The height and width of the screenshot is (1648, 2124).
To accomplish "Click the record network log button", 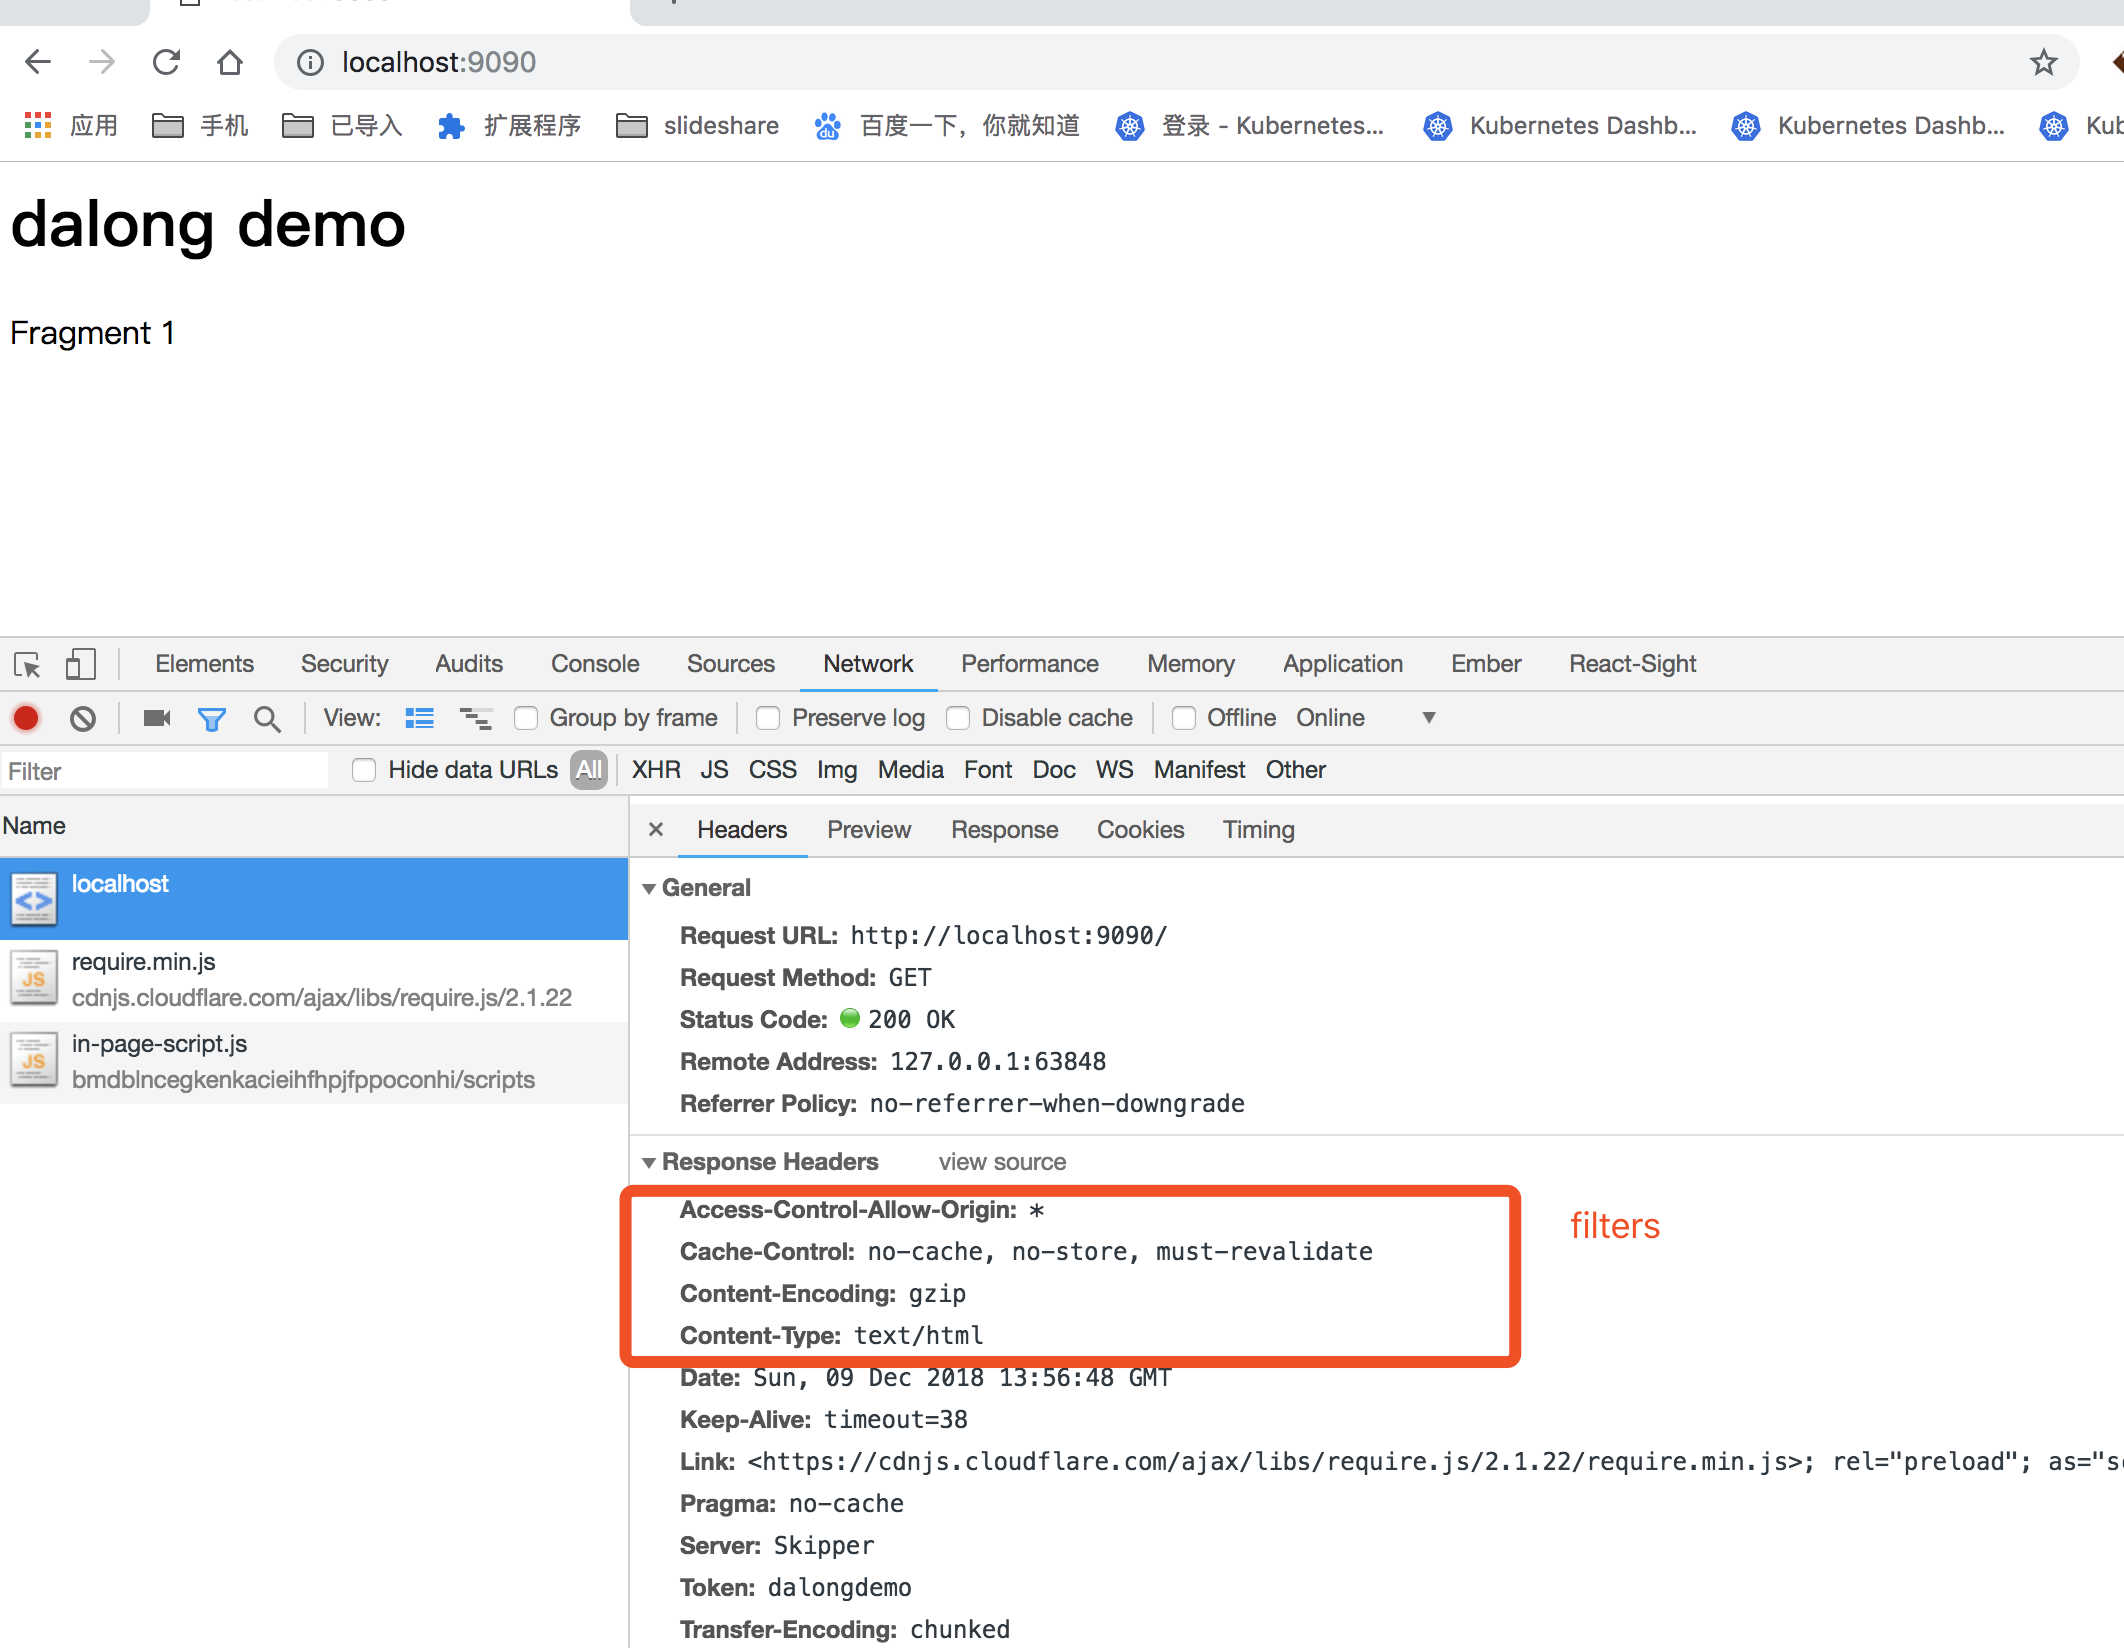I will coord(26,718).
